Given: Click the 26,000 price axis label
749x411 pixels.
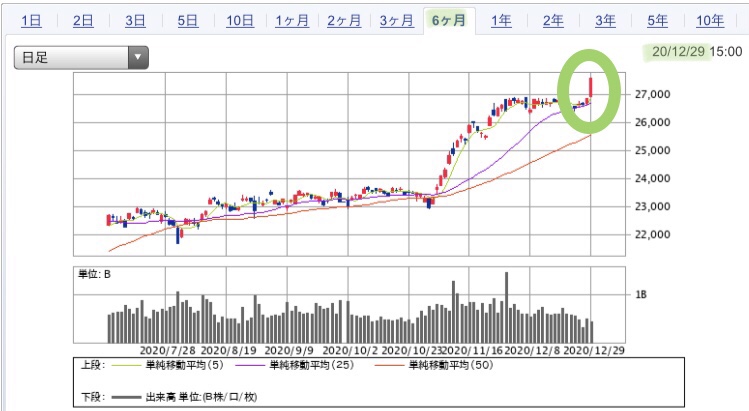Looking at the screenshot, I should (x=652, y=122).
